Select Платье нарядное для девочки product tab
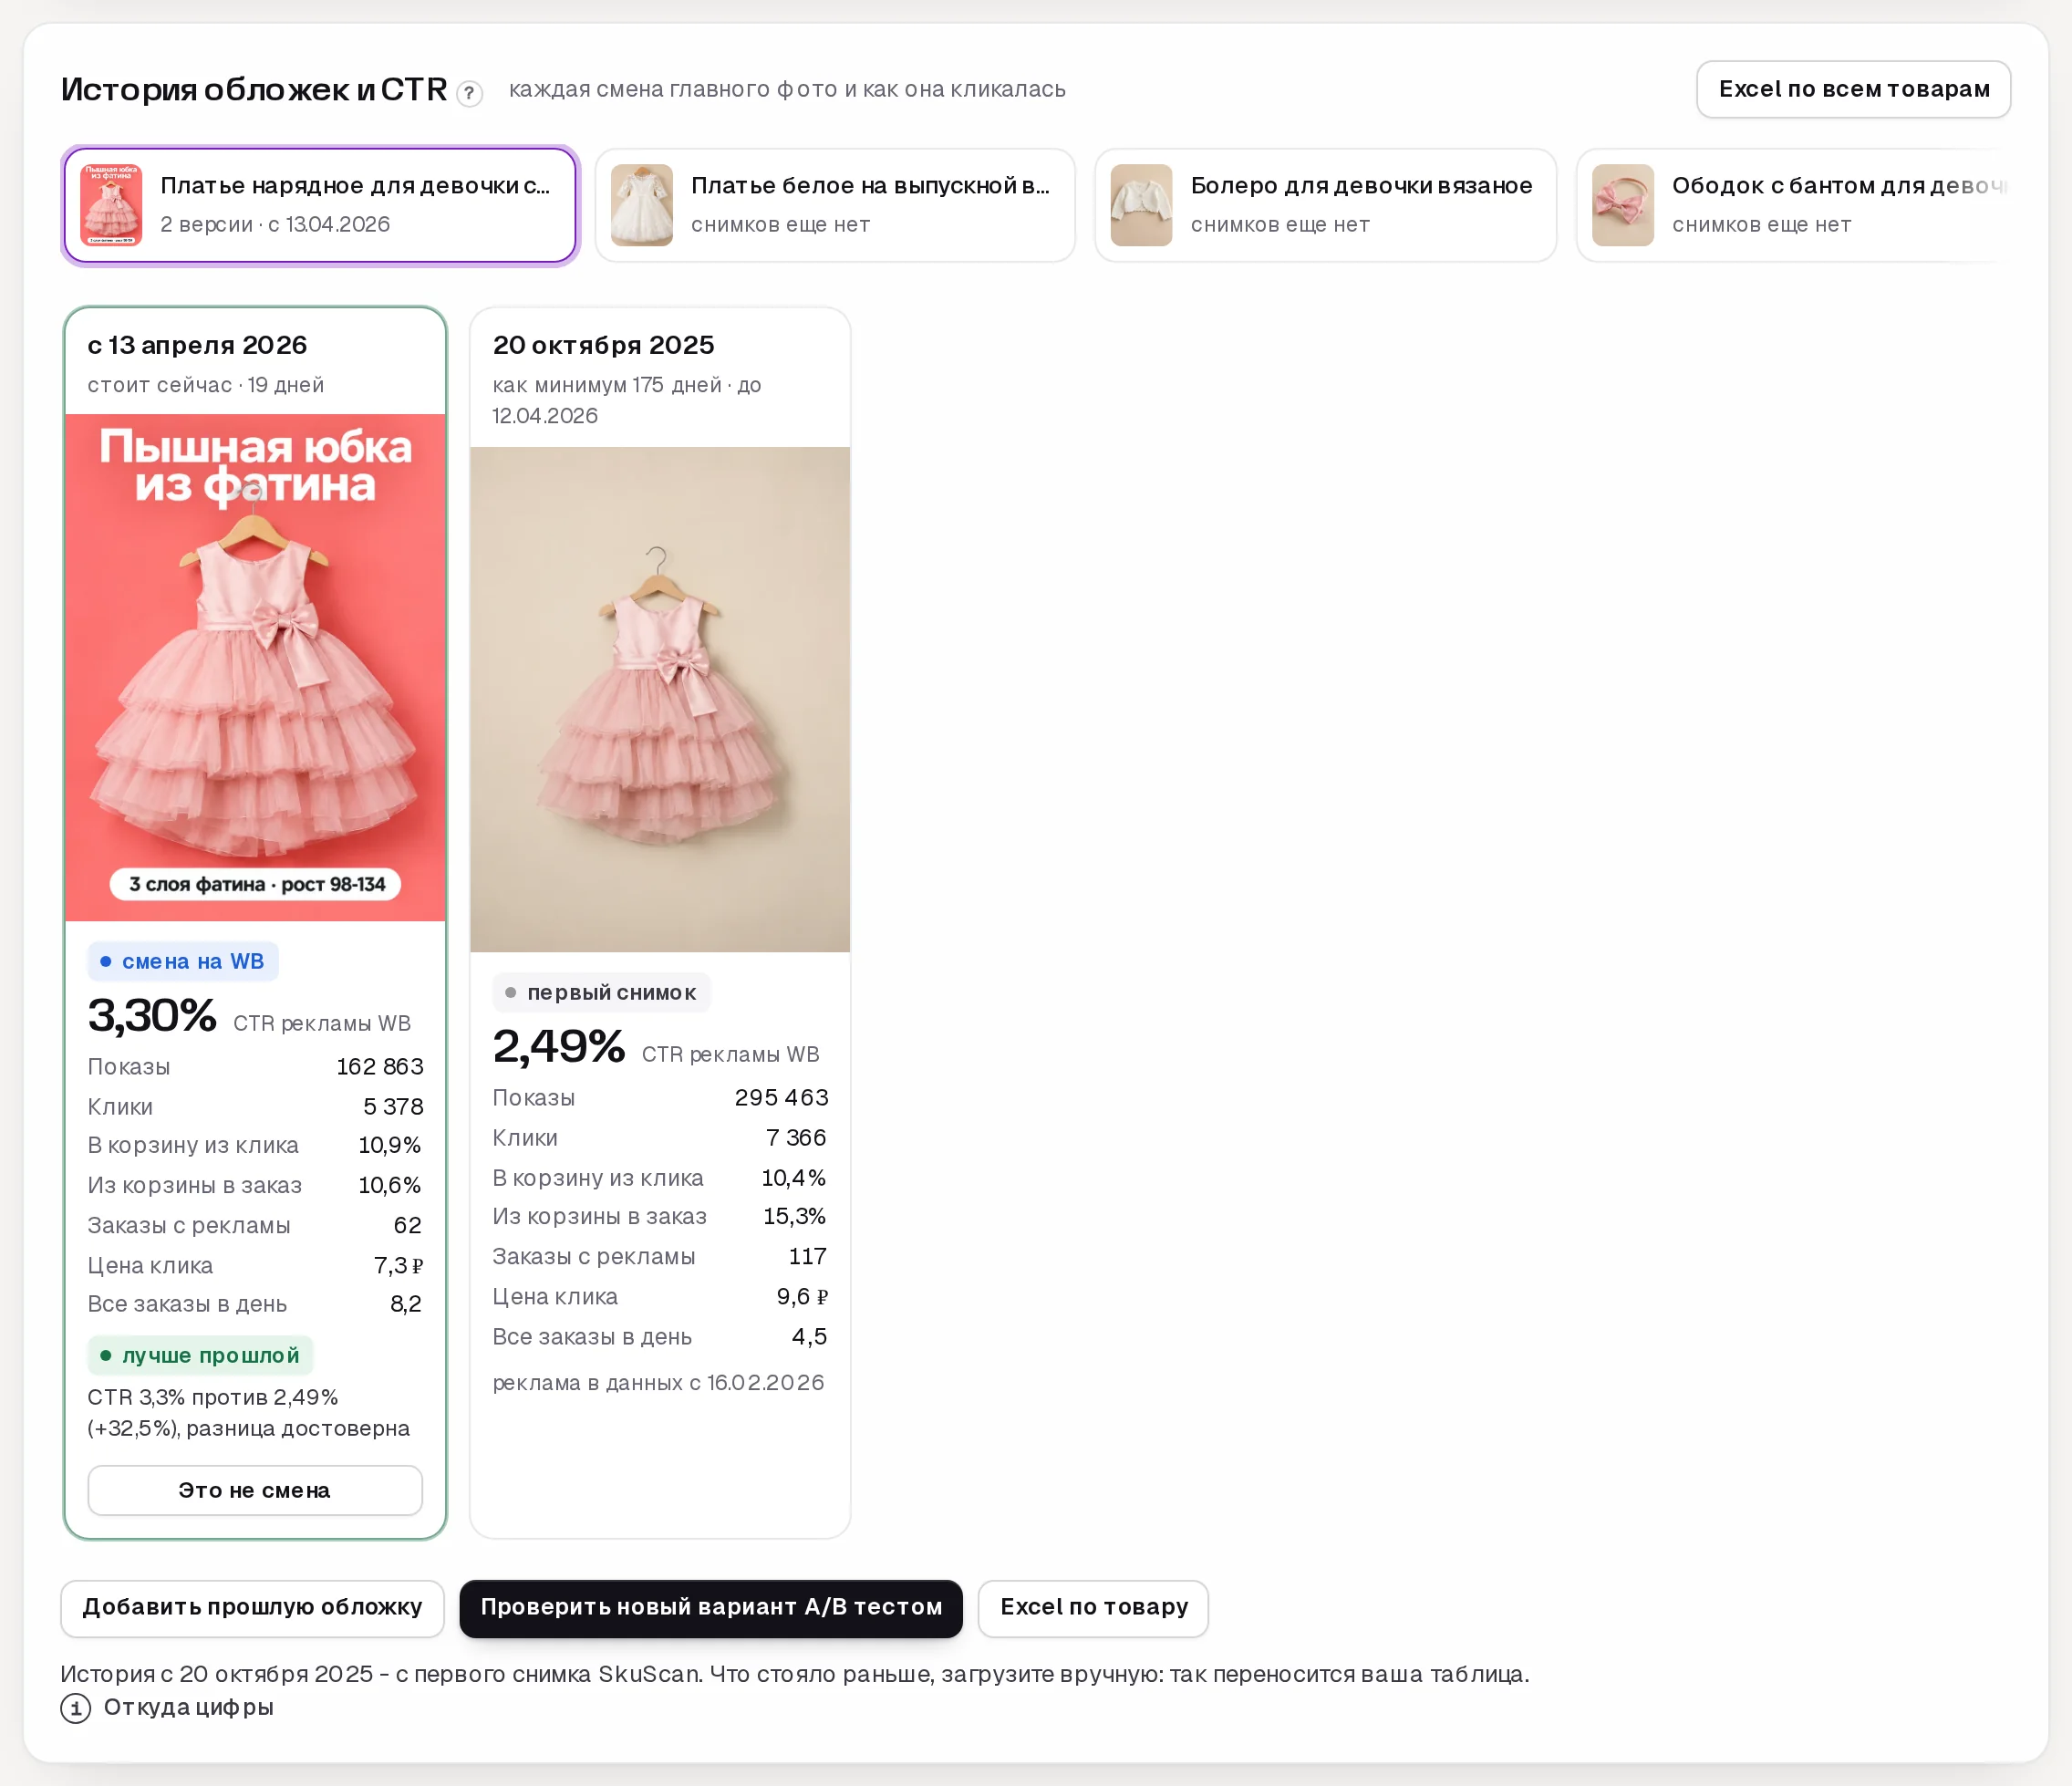 pyautogui.click(x=320, y=205)
